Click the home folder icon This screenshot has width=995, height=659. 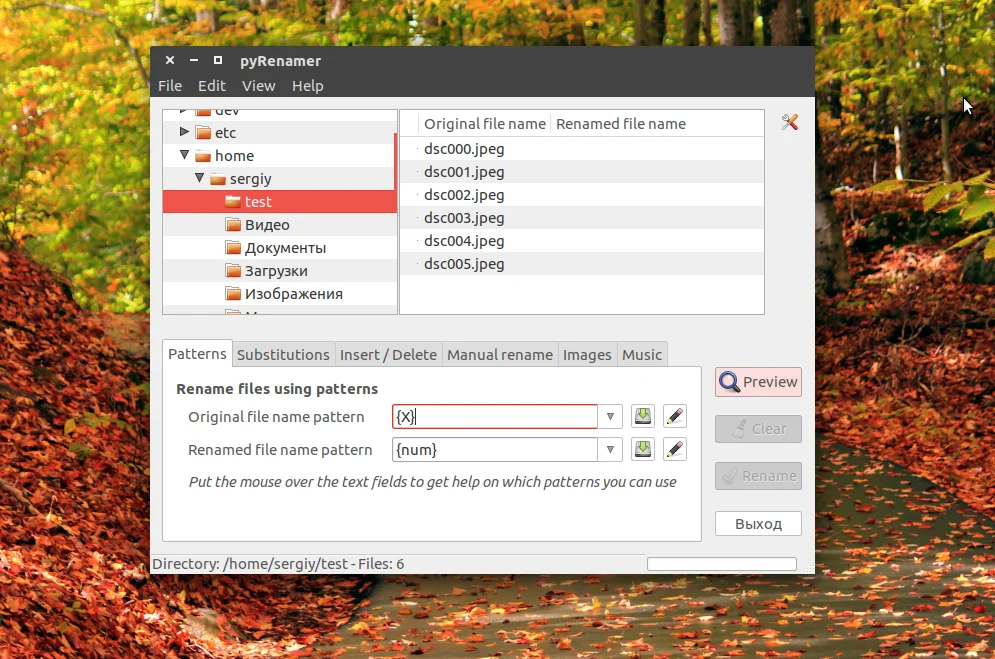(203, 156)
